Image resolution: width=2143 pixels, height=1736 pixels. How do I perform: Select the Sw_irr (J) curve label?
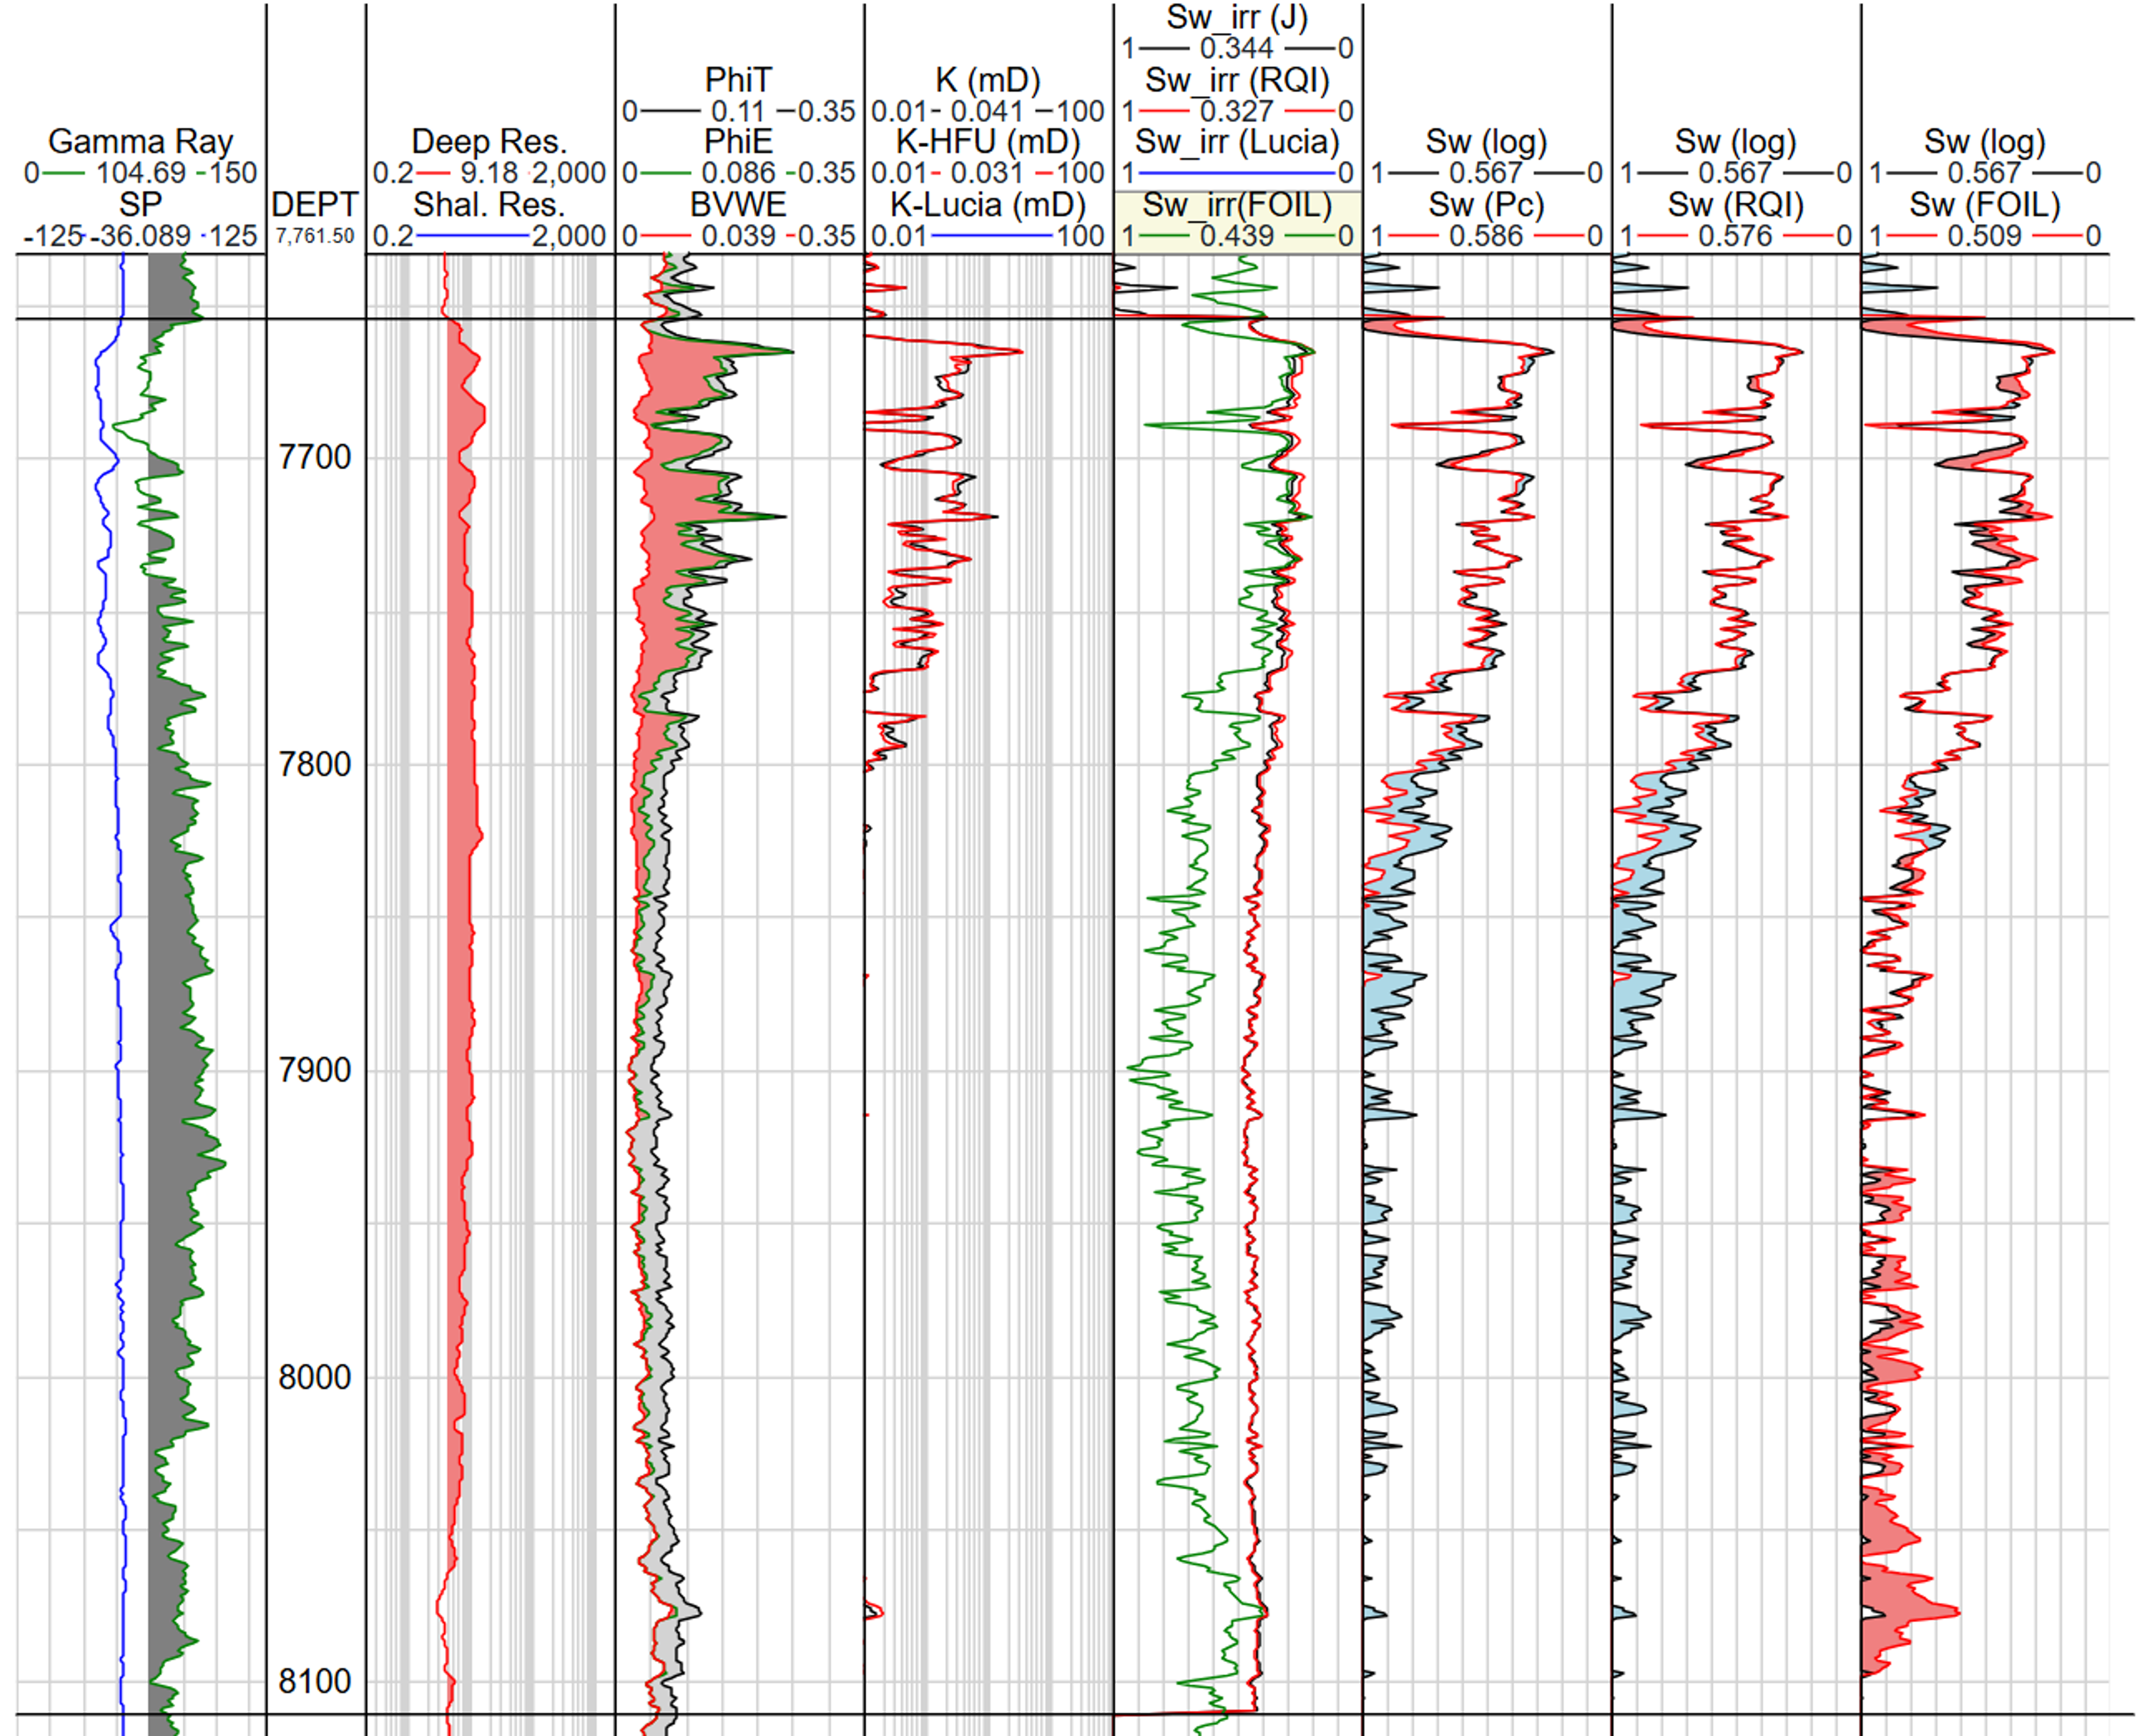(1237, 17)
